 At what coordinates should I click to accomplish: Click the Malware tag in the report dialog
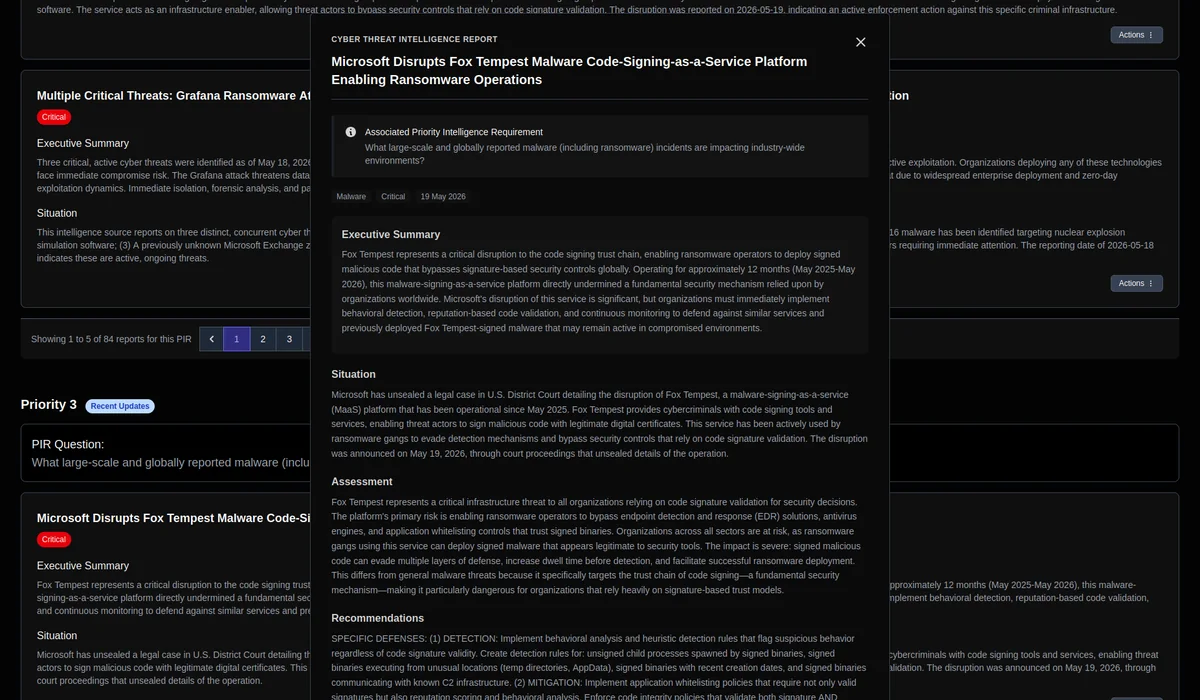pos(351,197)
